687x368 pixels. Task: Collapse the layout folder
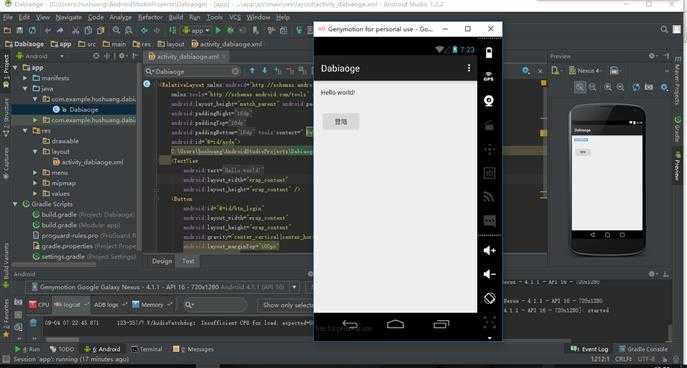tap(35, 152)
